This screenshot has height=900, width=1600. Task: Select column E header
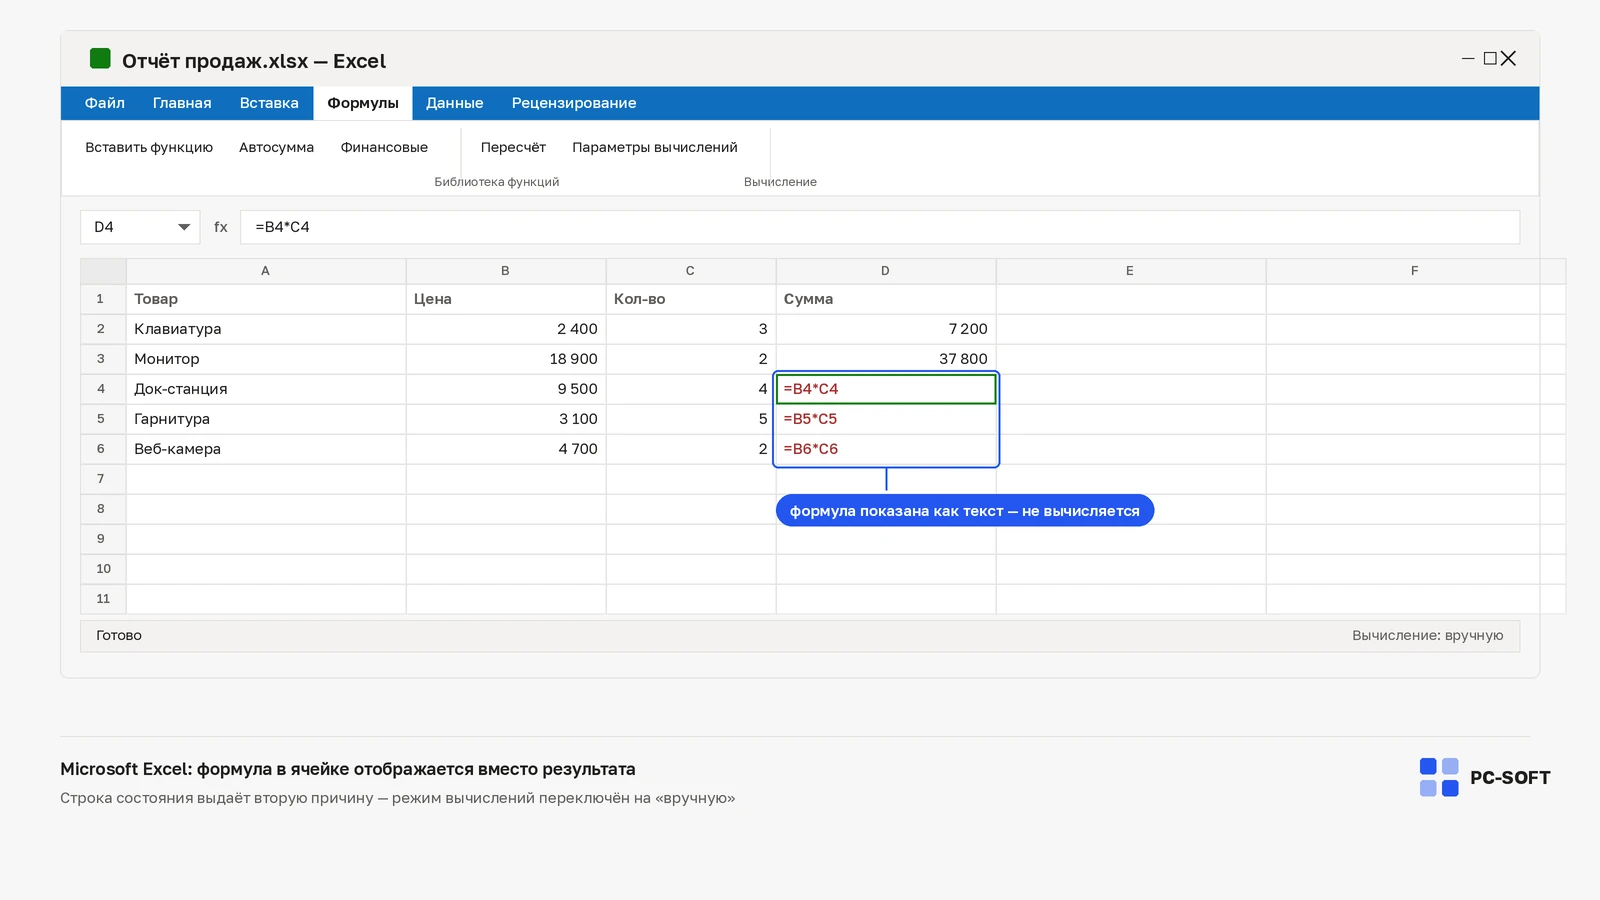(x=1131, y=271)
